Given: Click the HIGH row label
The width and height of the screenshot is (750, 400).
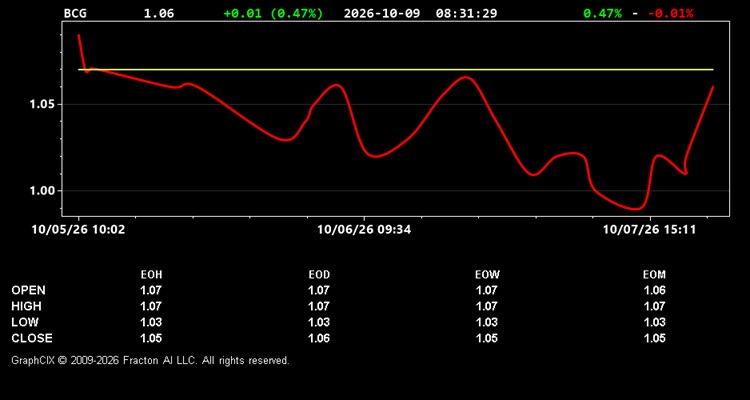Looking at the screenshot, I should pos(26,306).
